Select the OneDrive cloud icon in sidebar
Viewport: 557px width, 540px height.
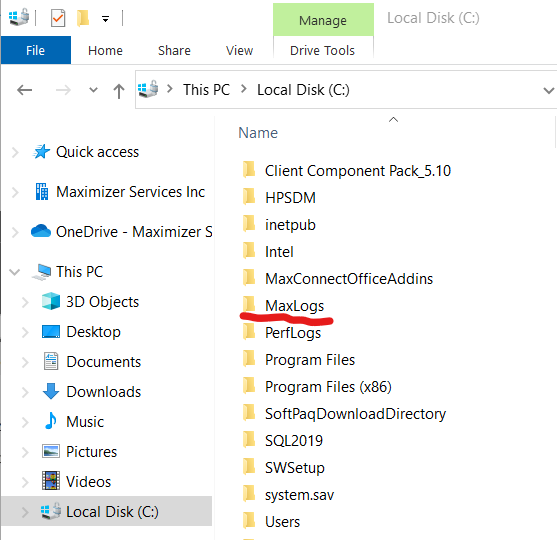41,231
